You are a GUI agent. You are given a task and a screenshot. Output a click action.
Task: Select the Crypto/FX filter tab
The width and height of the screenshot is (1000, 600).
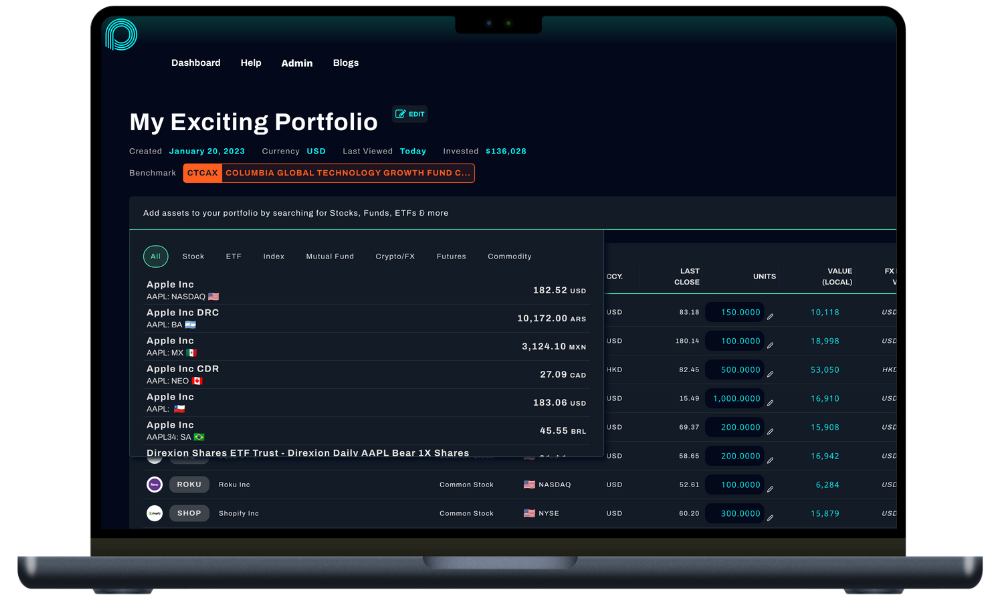point(395,256)
